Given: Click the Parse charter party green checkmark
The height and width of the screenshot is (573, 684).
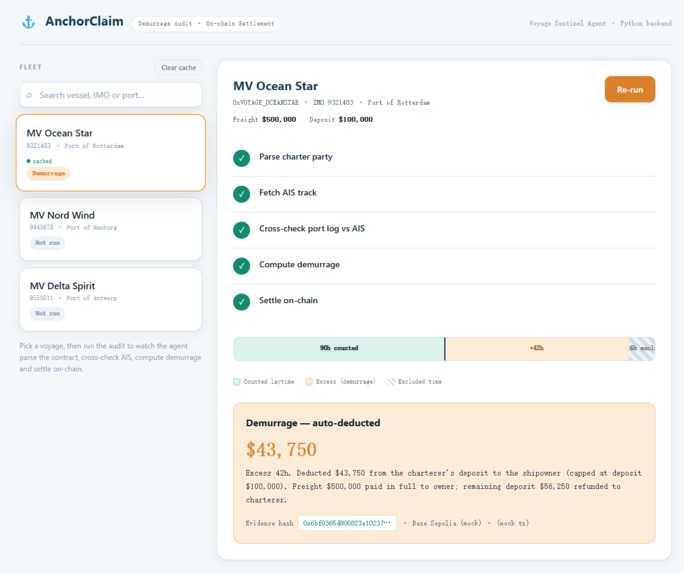Looking at the screenshot, I should (241, 158).
